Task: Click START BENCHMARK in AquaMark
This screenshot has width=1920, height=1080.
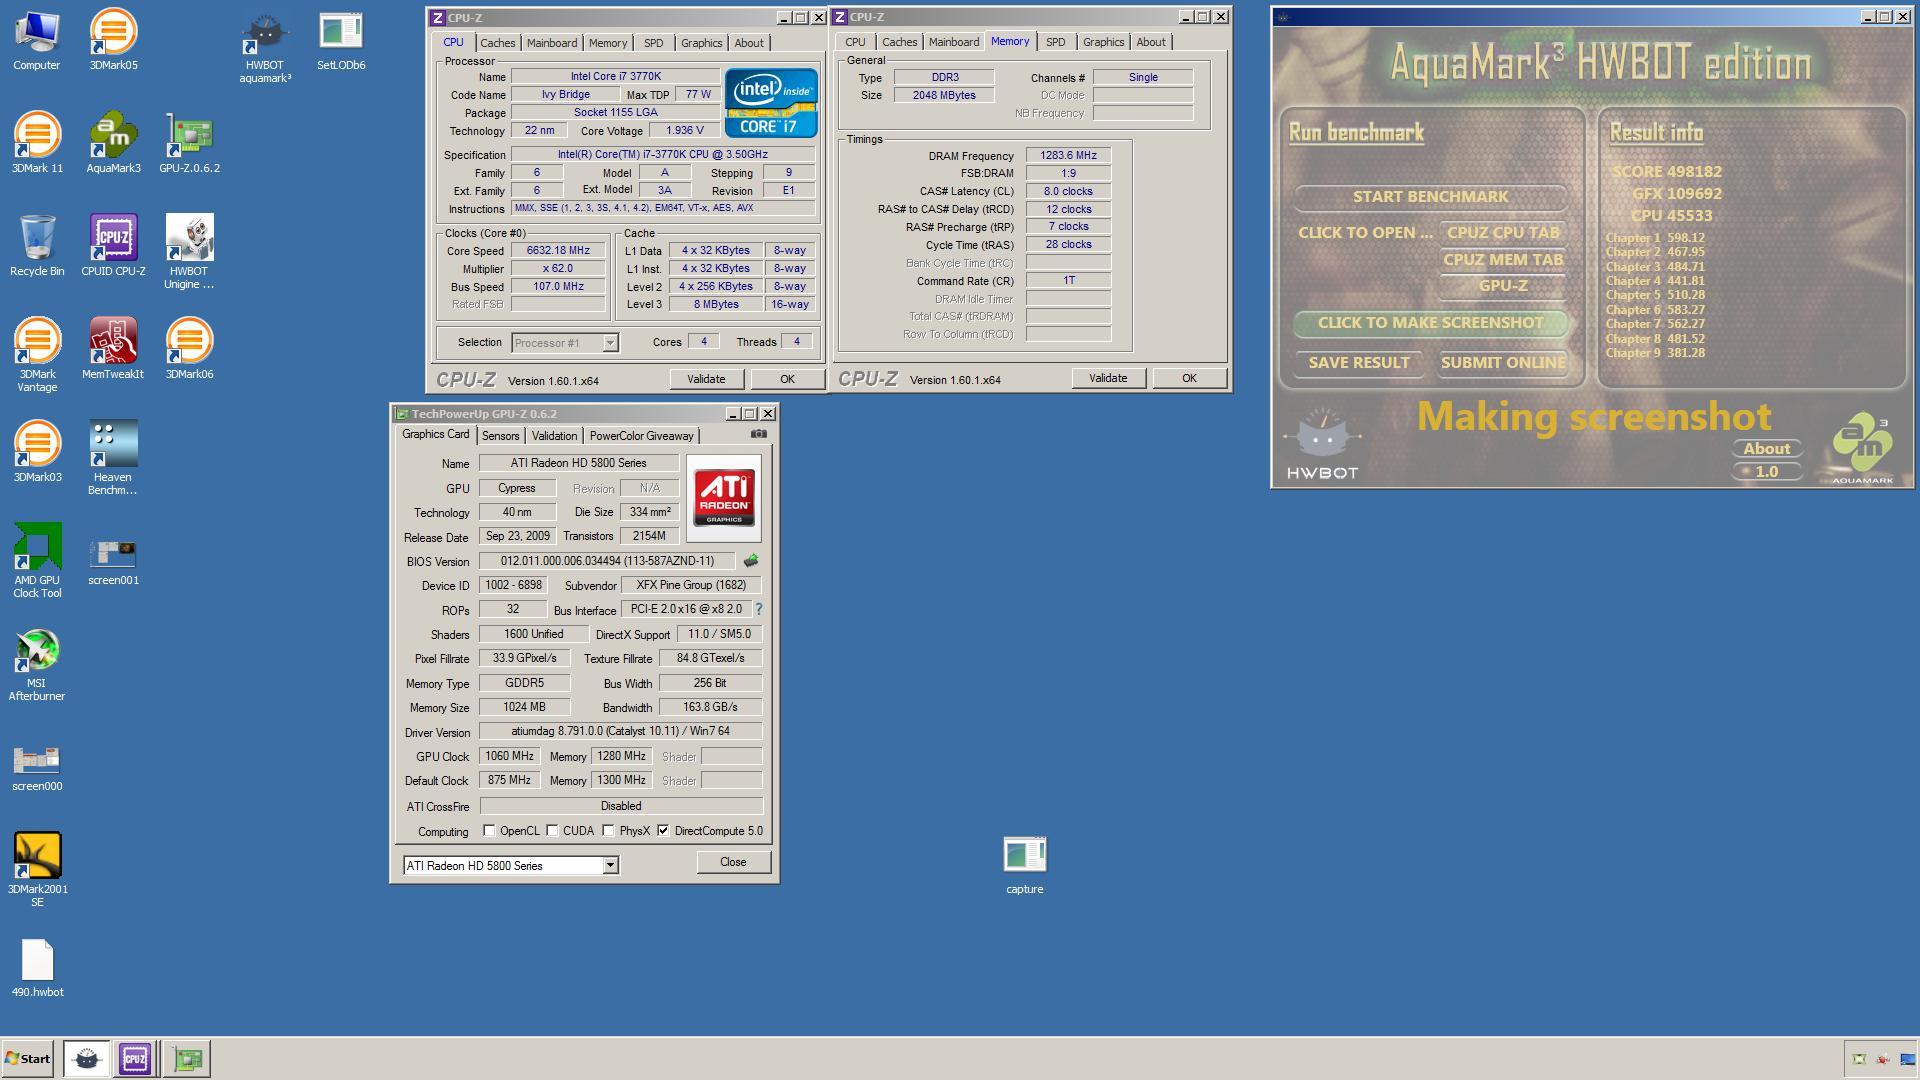Action: click(1430, 197)
